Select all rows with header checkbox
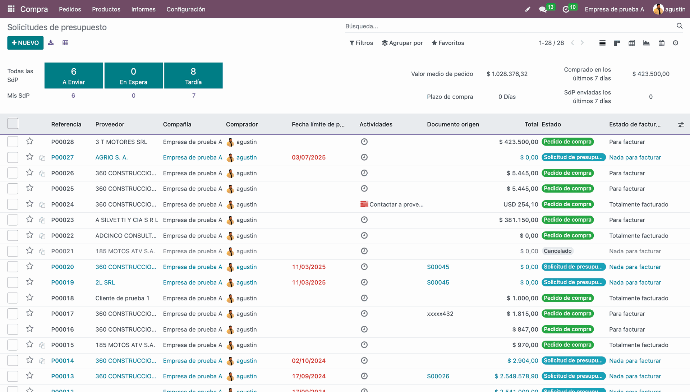Image resolution: width=690 pixels, height=392 pixels. tap(13, 124)
